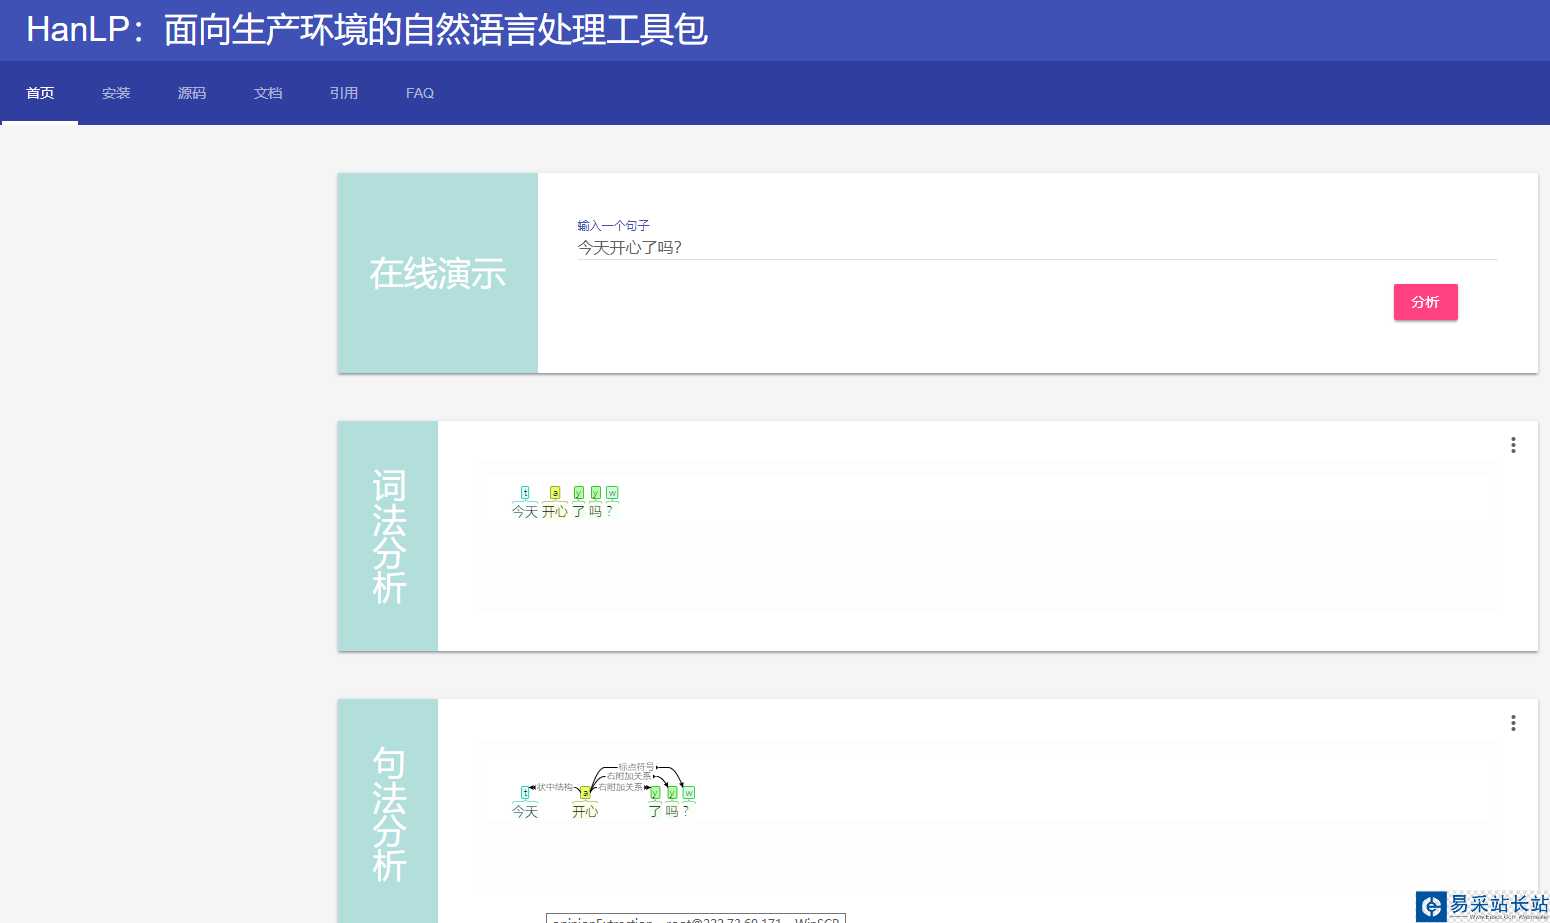1550x923 pixels.
Task: Click the 'y' tag above 吗 in 句法分析
Action: (672, 793)
